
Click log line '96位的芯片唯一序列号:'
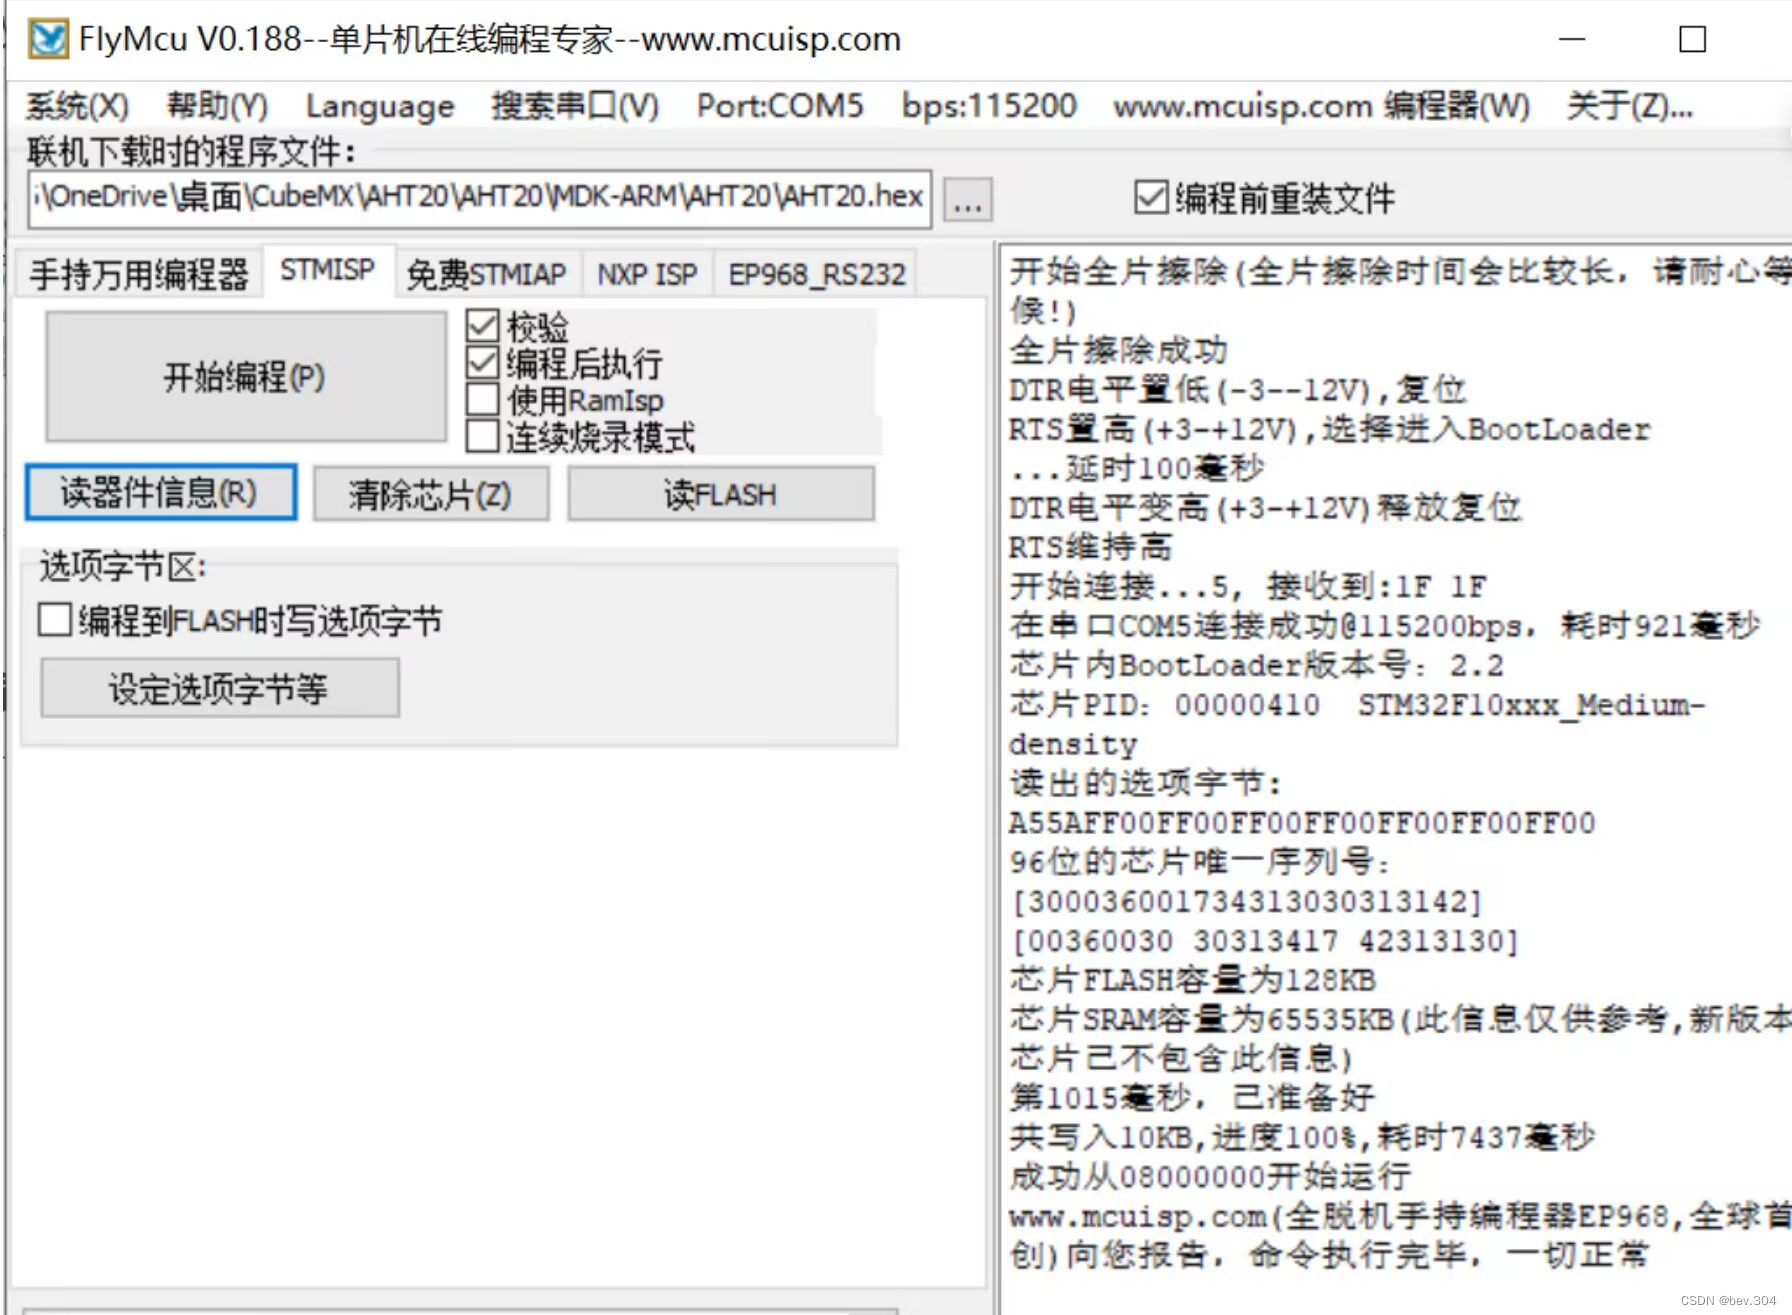click(1200, 862)
